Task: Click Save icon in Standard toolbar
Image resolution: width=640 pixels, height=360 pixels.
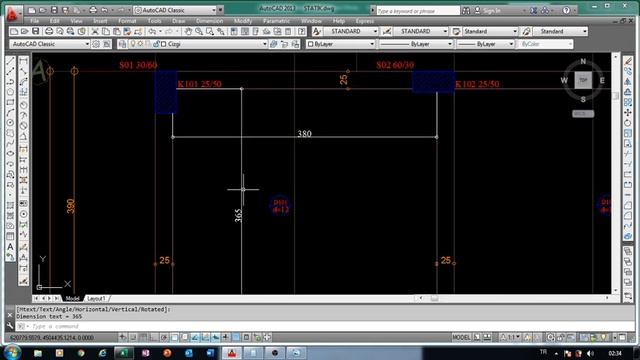Action: (x=36, y=31)
